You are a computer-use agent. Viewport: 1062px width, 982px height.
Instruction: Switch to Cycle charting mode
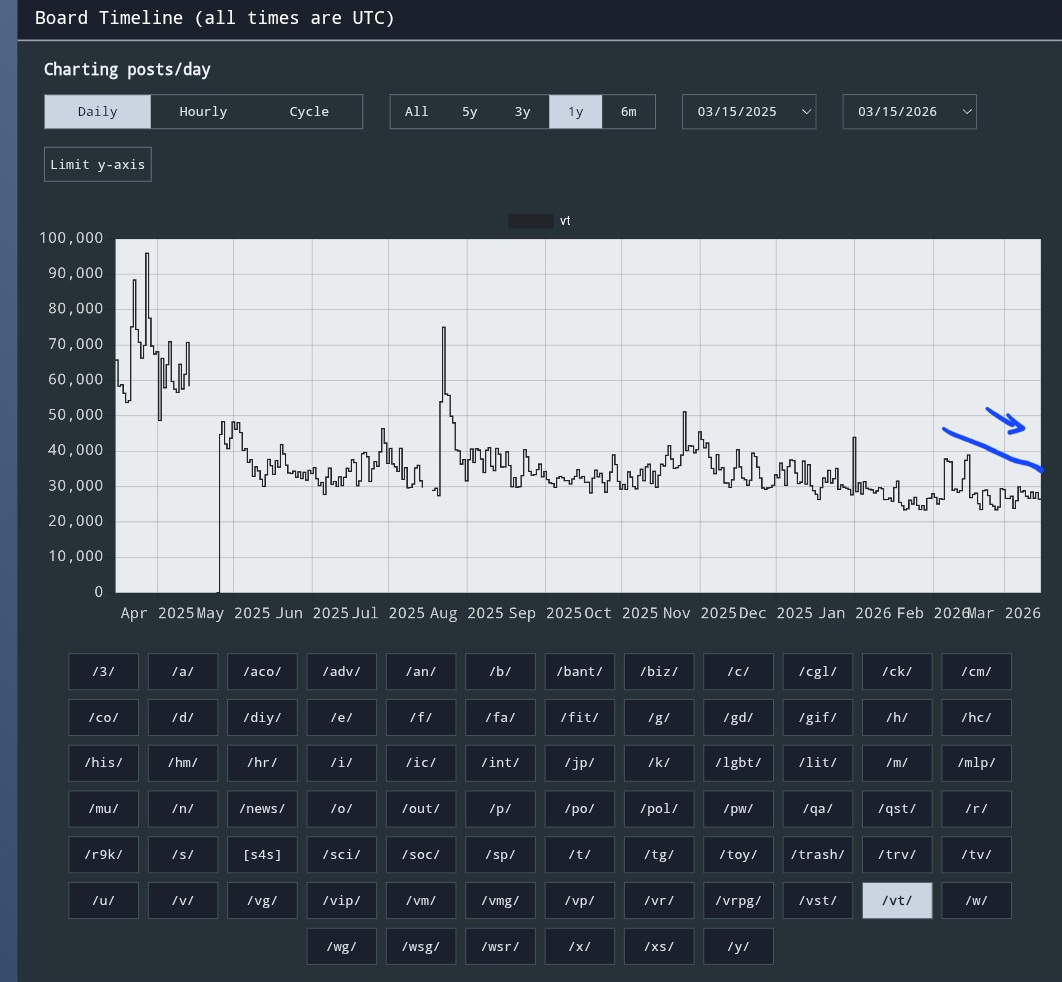[309, 112]
